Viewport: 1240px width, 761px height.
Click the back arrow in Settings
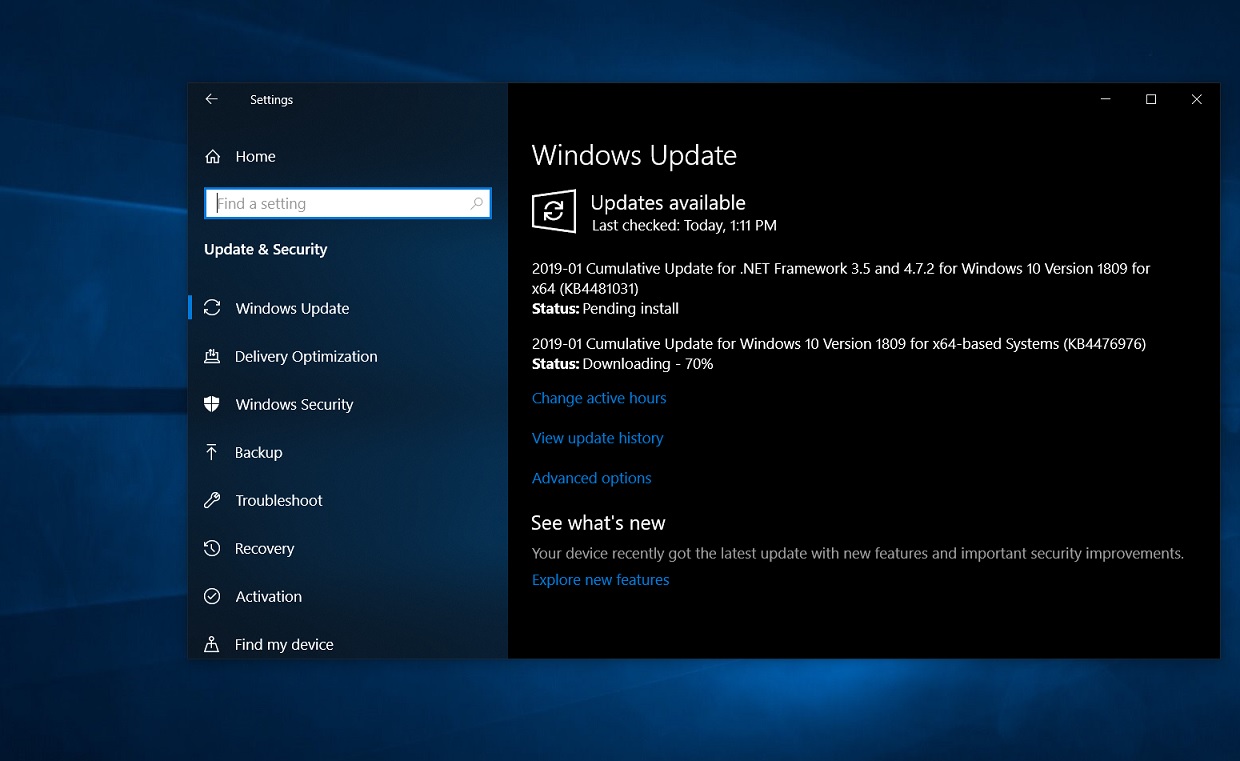[x=211, y=99]
